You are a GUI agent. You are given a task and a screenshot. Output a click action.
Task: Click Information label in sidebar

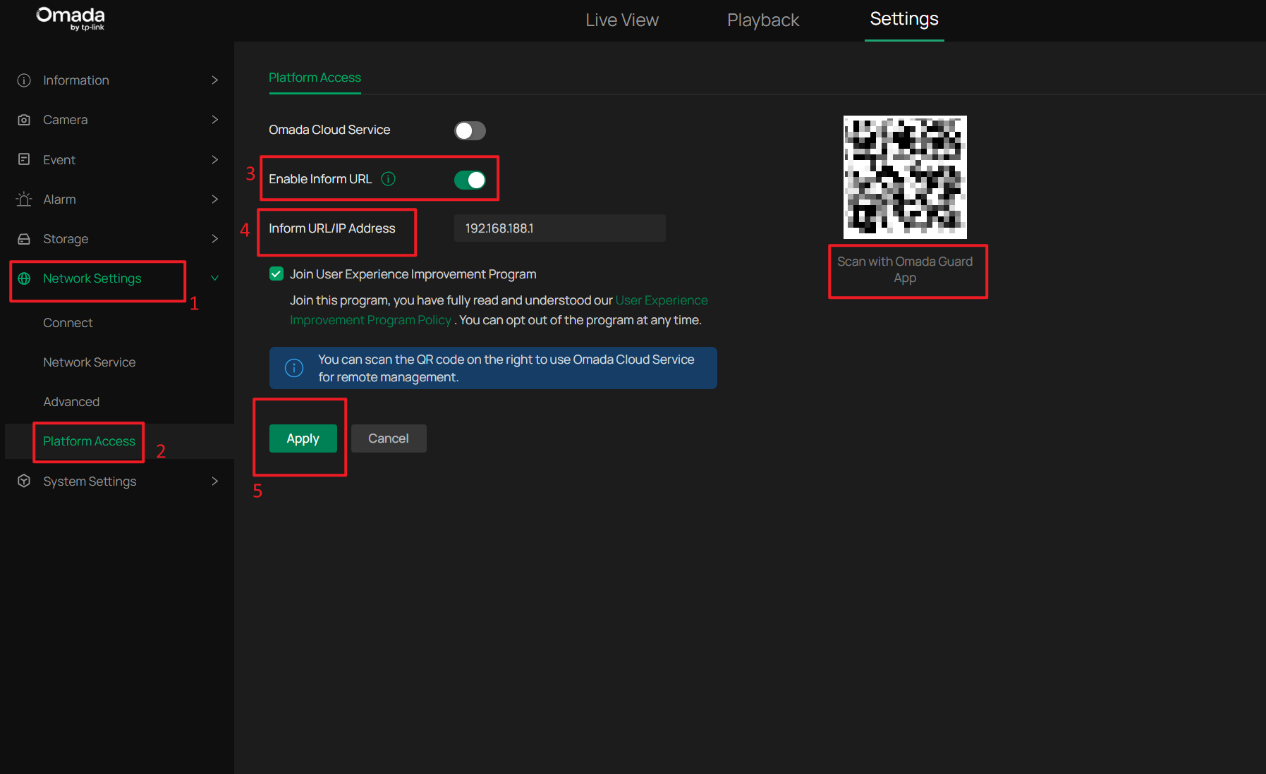pyautogui.click(x=76, y=80)
